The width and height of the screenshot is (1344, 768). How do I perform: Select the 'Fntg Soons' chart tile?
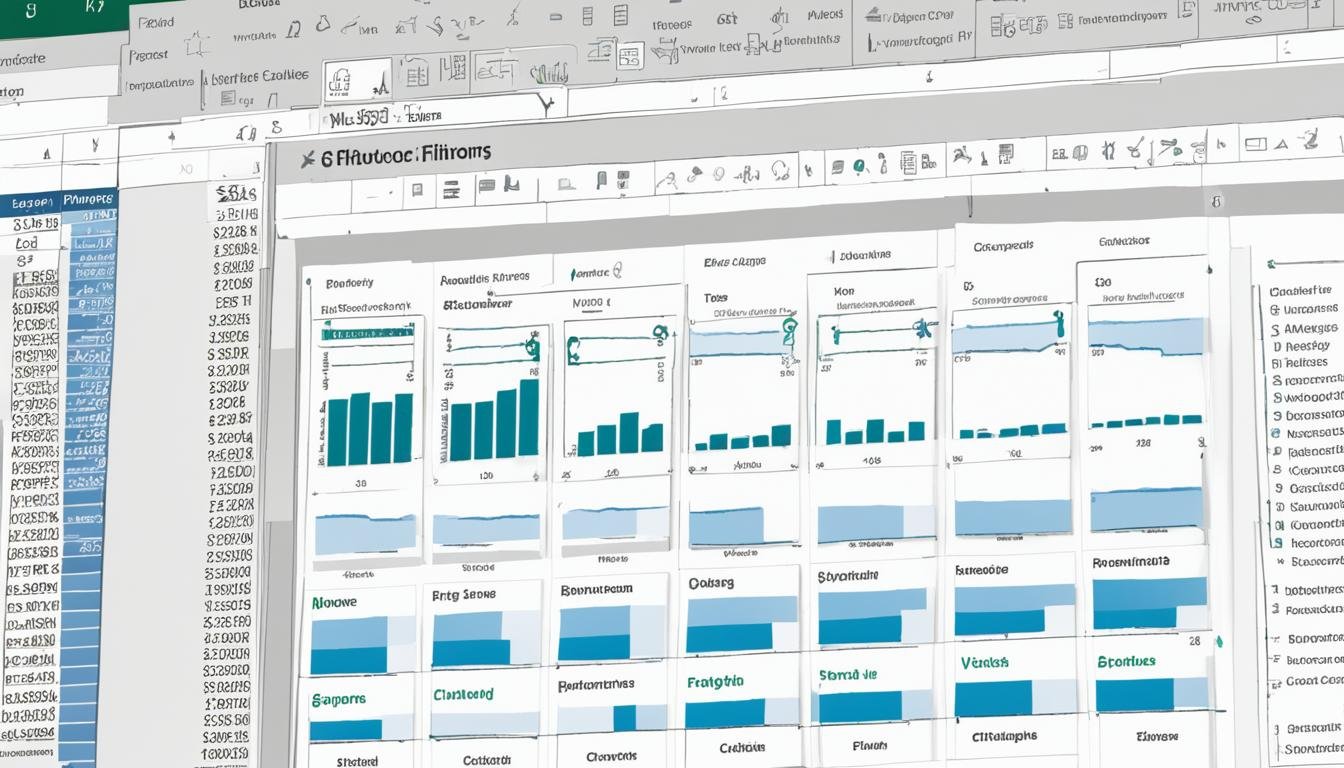485,625
